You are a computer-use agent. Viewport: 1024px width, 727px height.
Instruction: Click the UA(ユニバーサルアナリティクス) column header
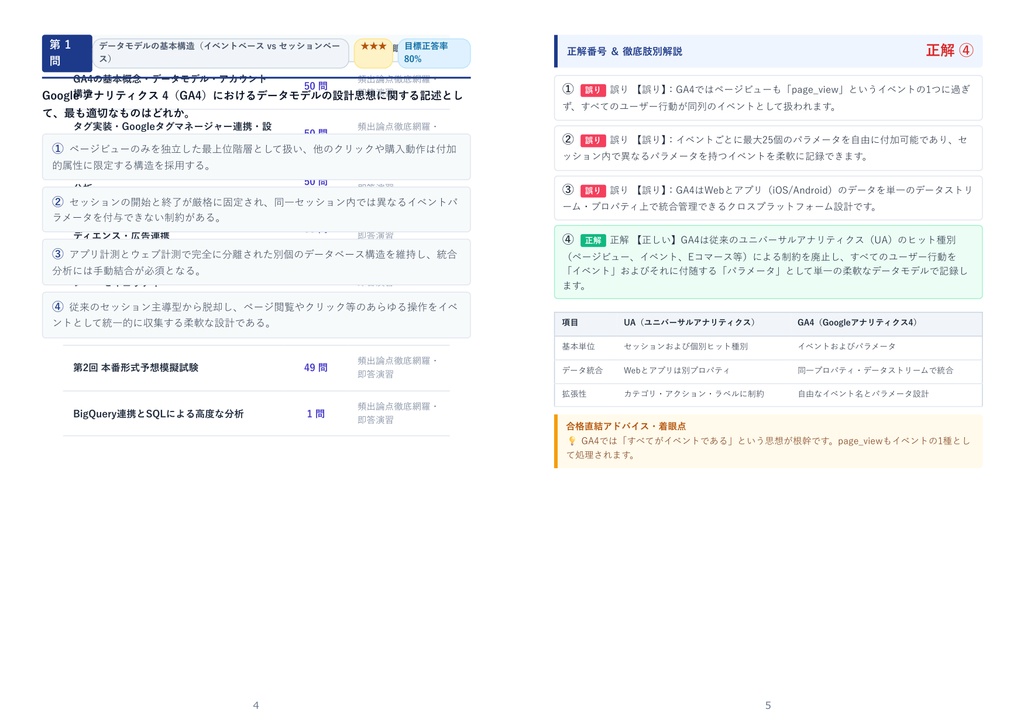click(689, 323)
